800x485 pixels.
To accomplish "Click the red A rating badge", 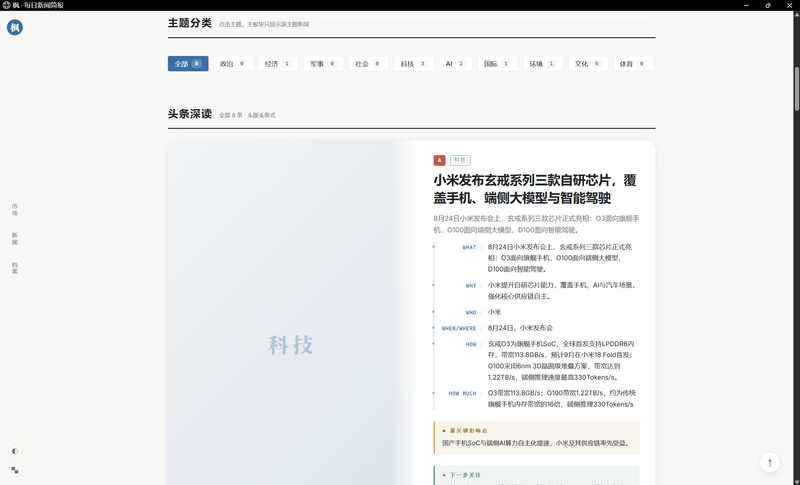I will 439,160.
